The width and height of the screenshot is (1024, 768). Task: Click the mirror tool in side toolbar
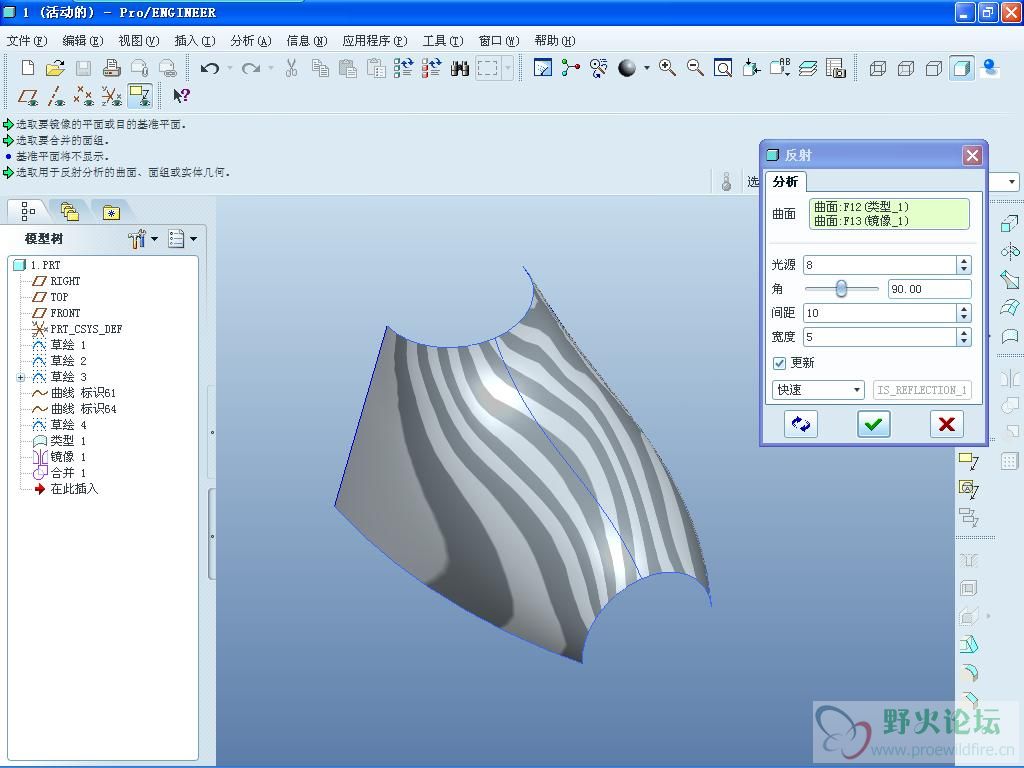(x=1010, y=378)
